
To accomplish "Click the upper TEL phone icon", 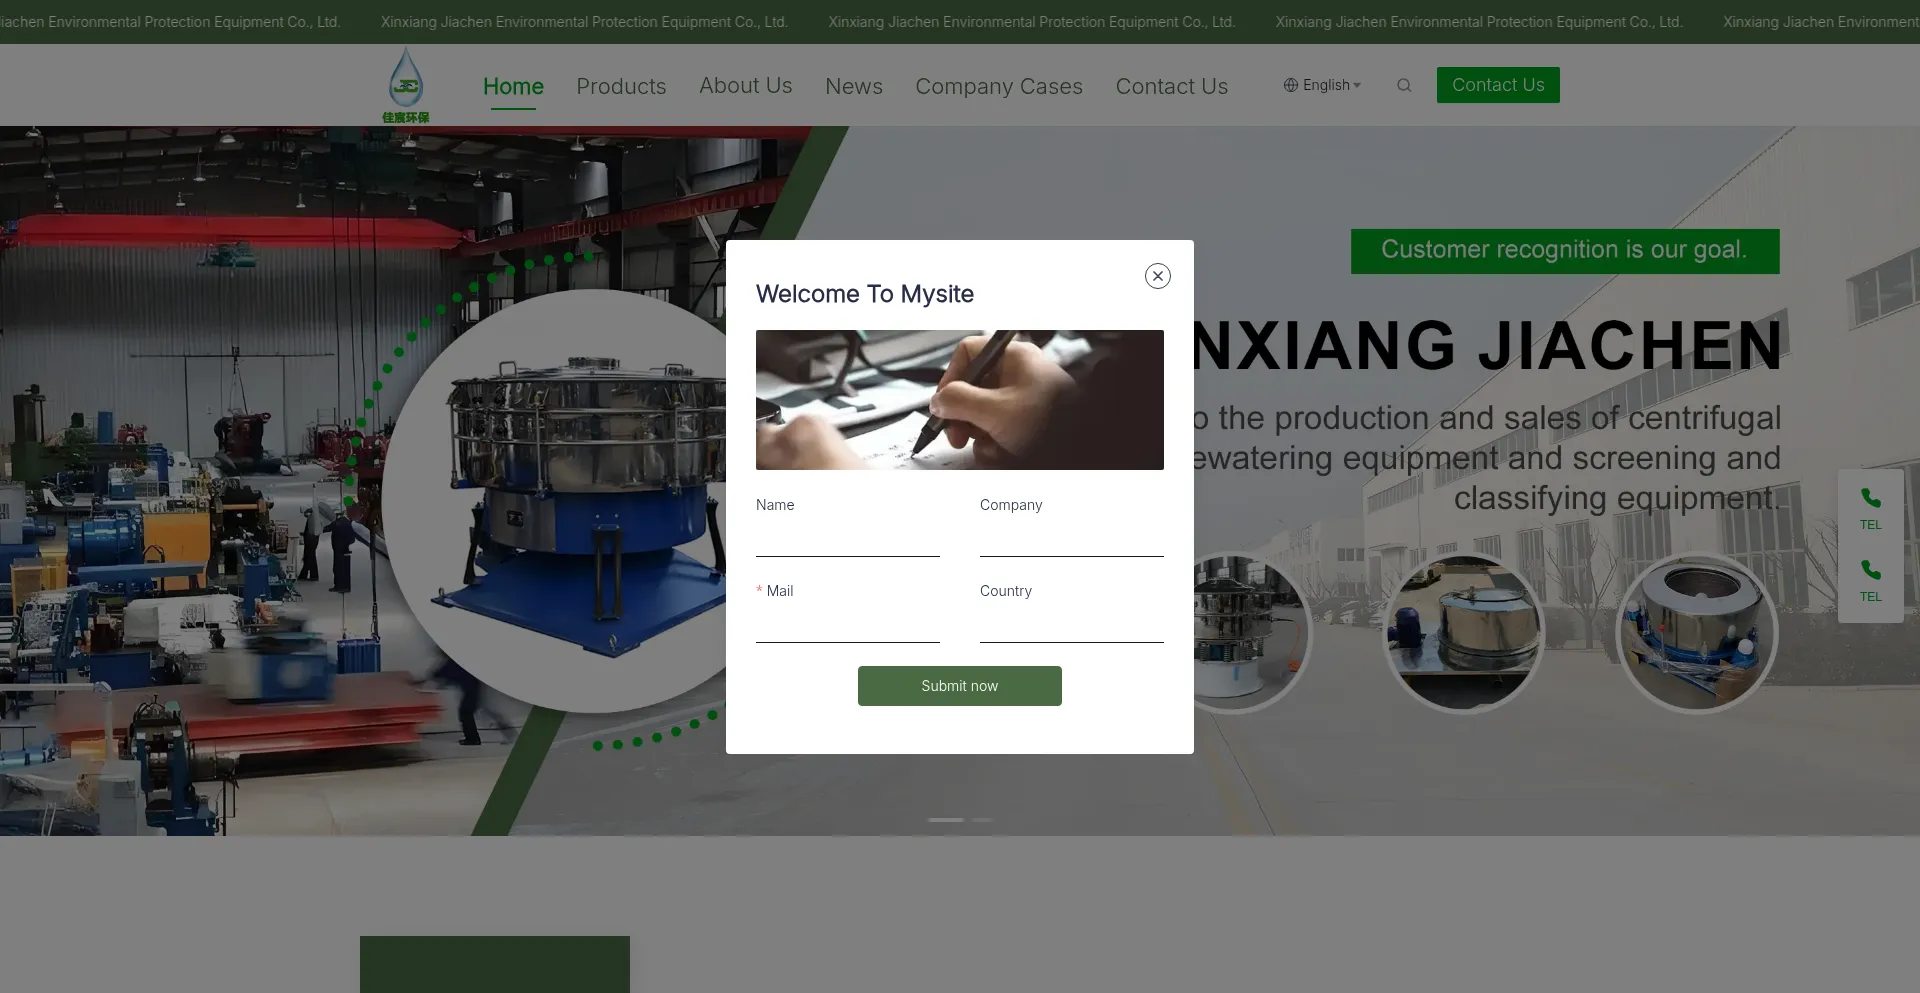I will click(x=1871, y=498).
